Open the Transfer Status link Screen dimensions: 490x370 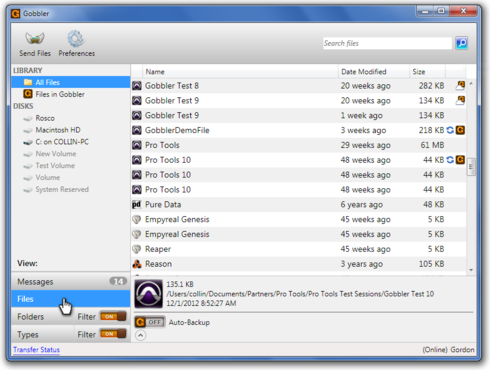tap(37, 350)
